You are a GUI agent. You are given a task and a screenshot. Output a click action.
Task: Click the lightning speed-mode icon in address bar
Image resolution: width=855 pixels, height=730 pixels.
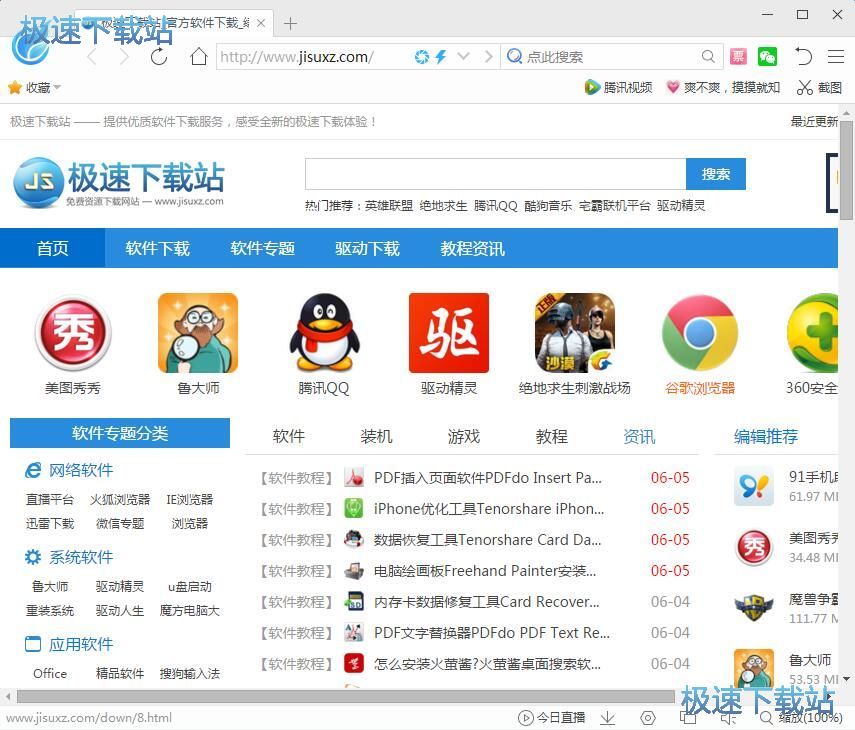tap(441, 57)
